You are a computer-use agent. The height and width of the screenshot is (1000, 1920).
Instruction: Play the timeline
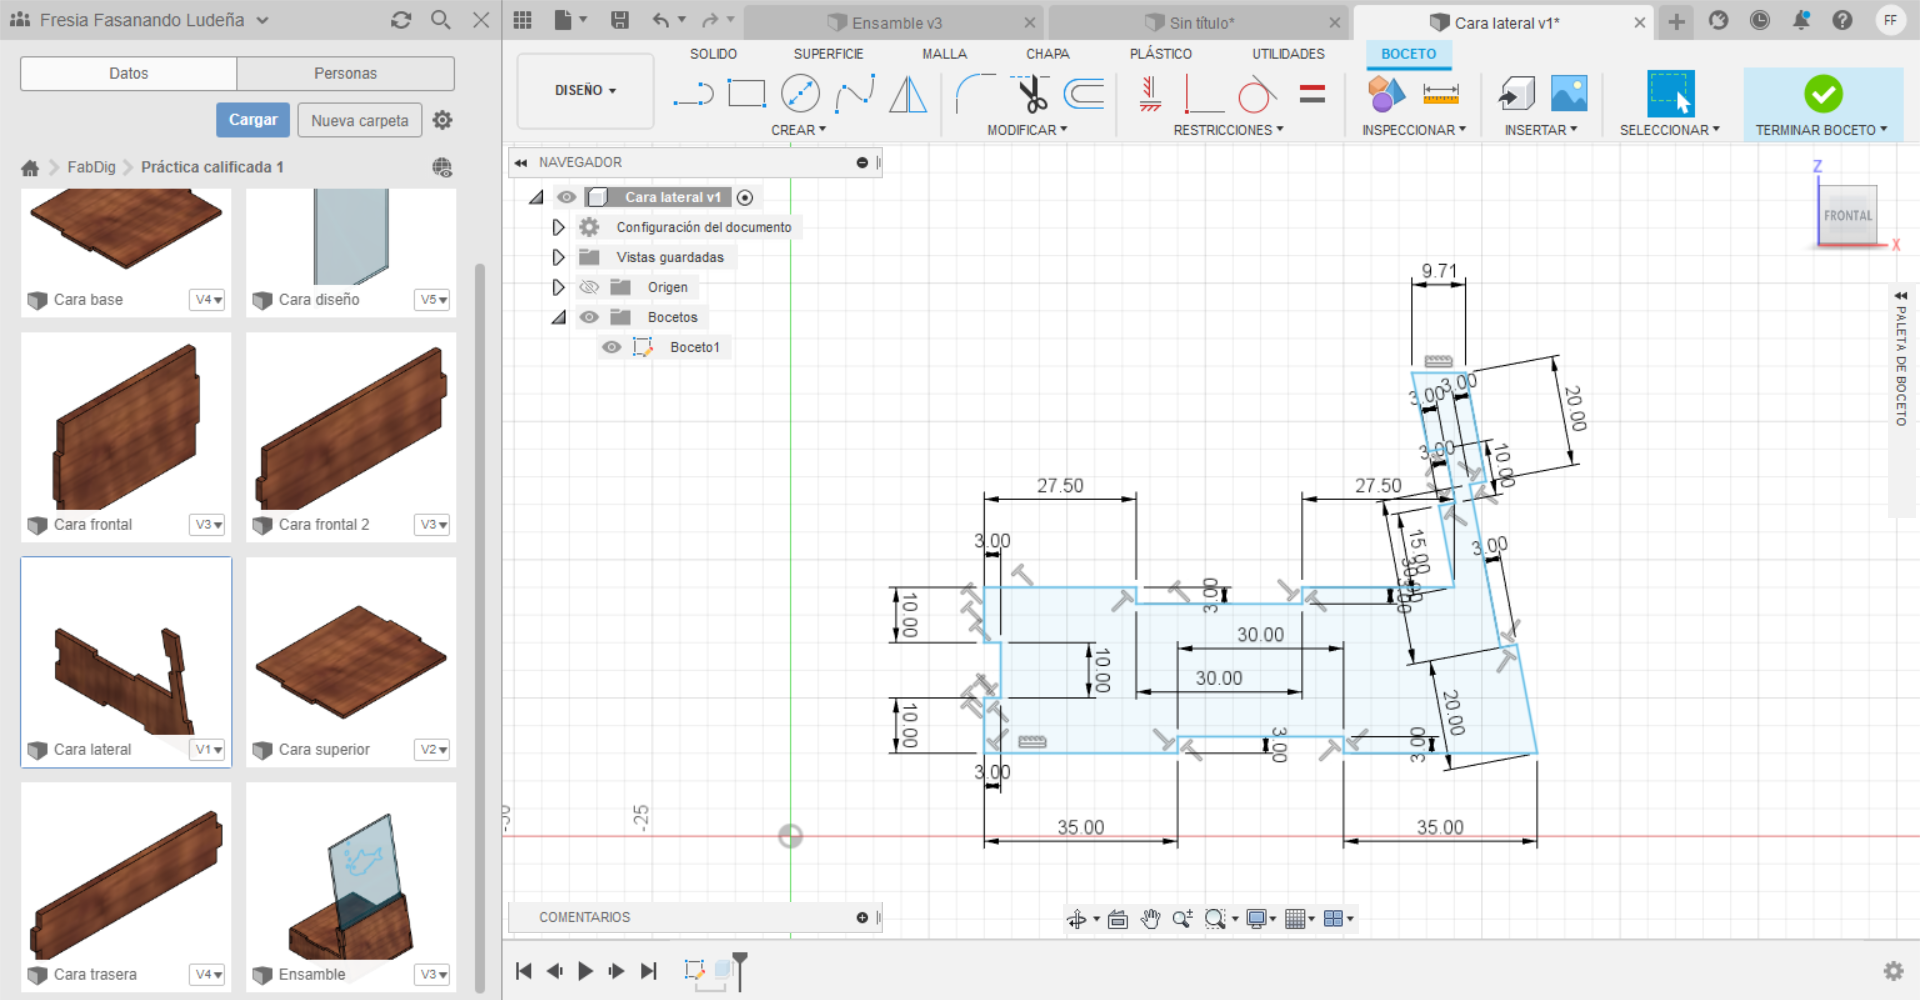(585, 970)
